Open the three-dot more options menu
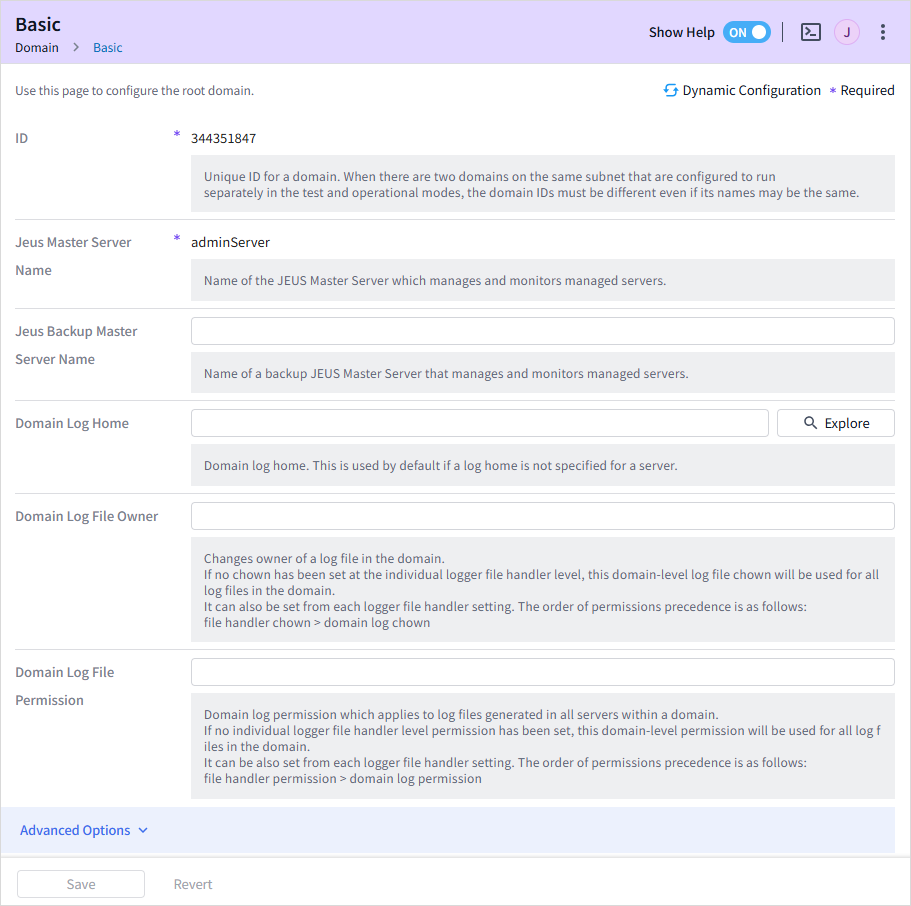 coord(882,32)
